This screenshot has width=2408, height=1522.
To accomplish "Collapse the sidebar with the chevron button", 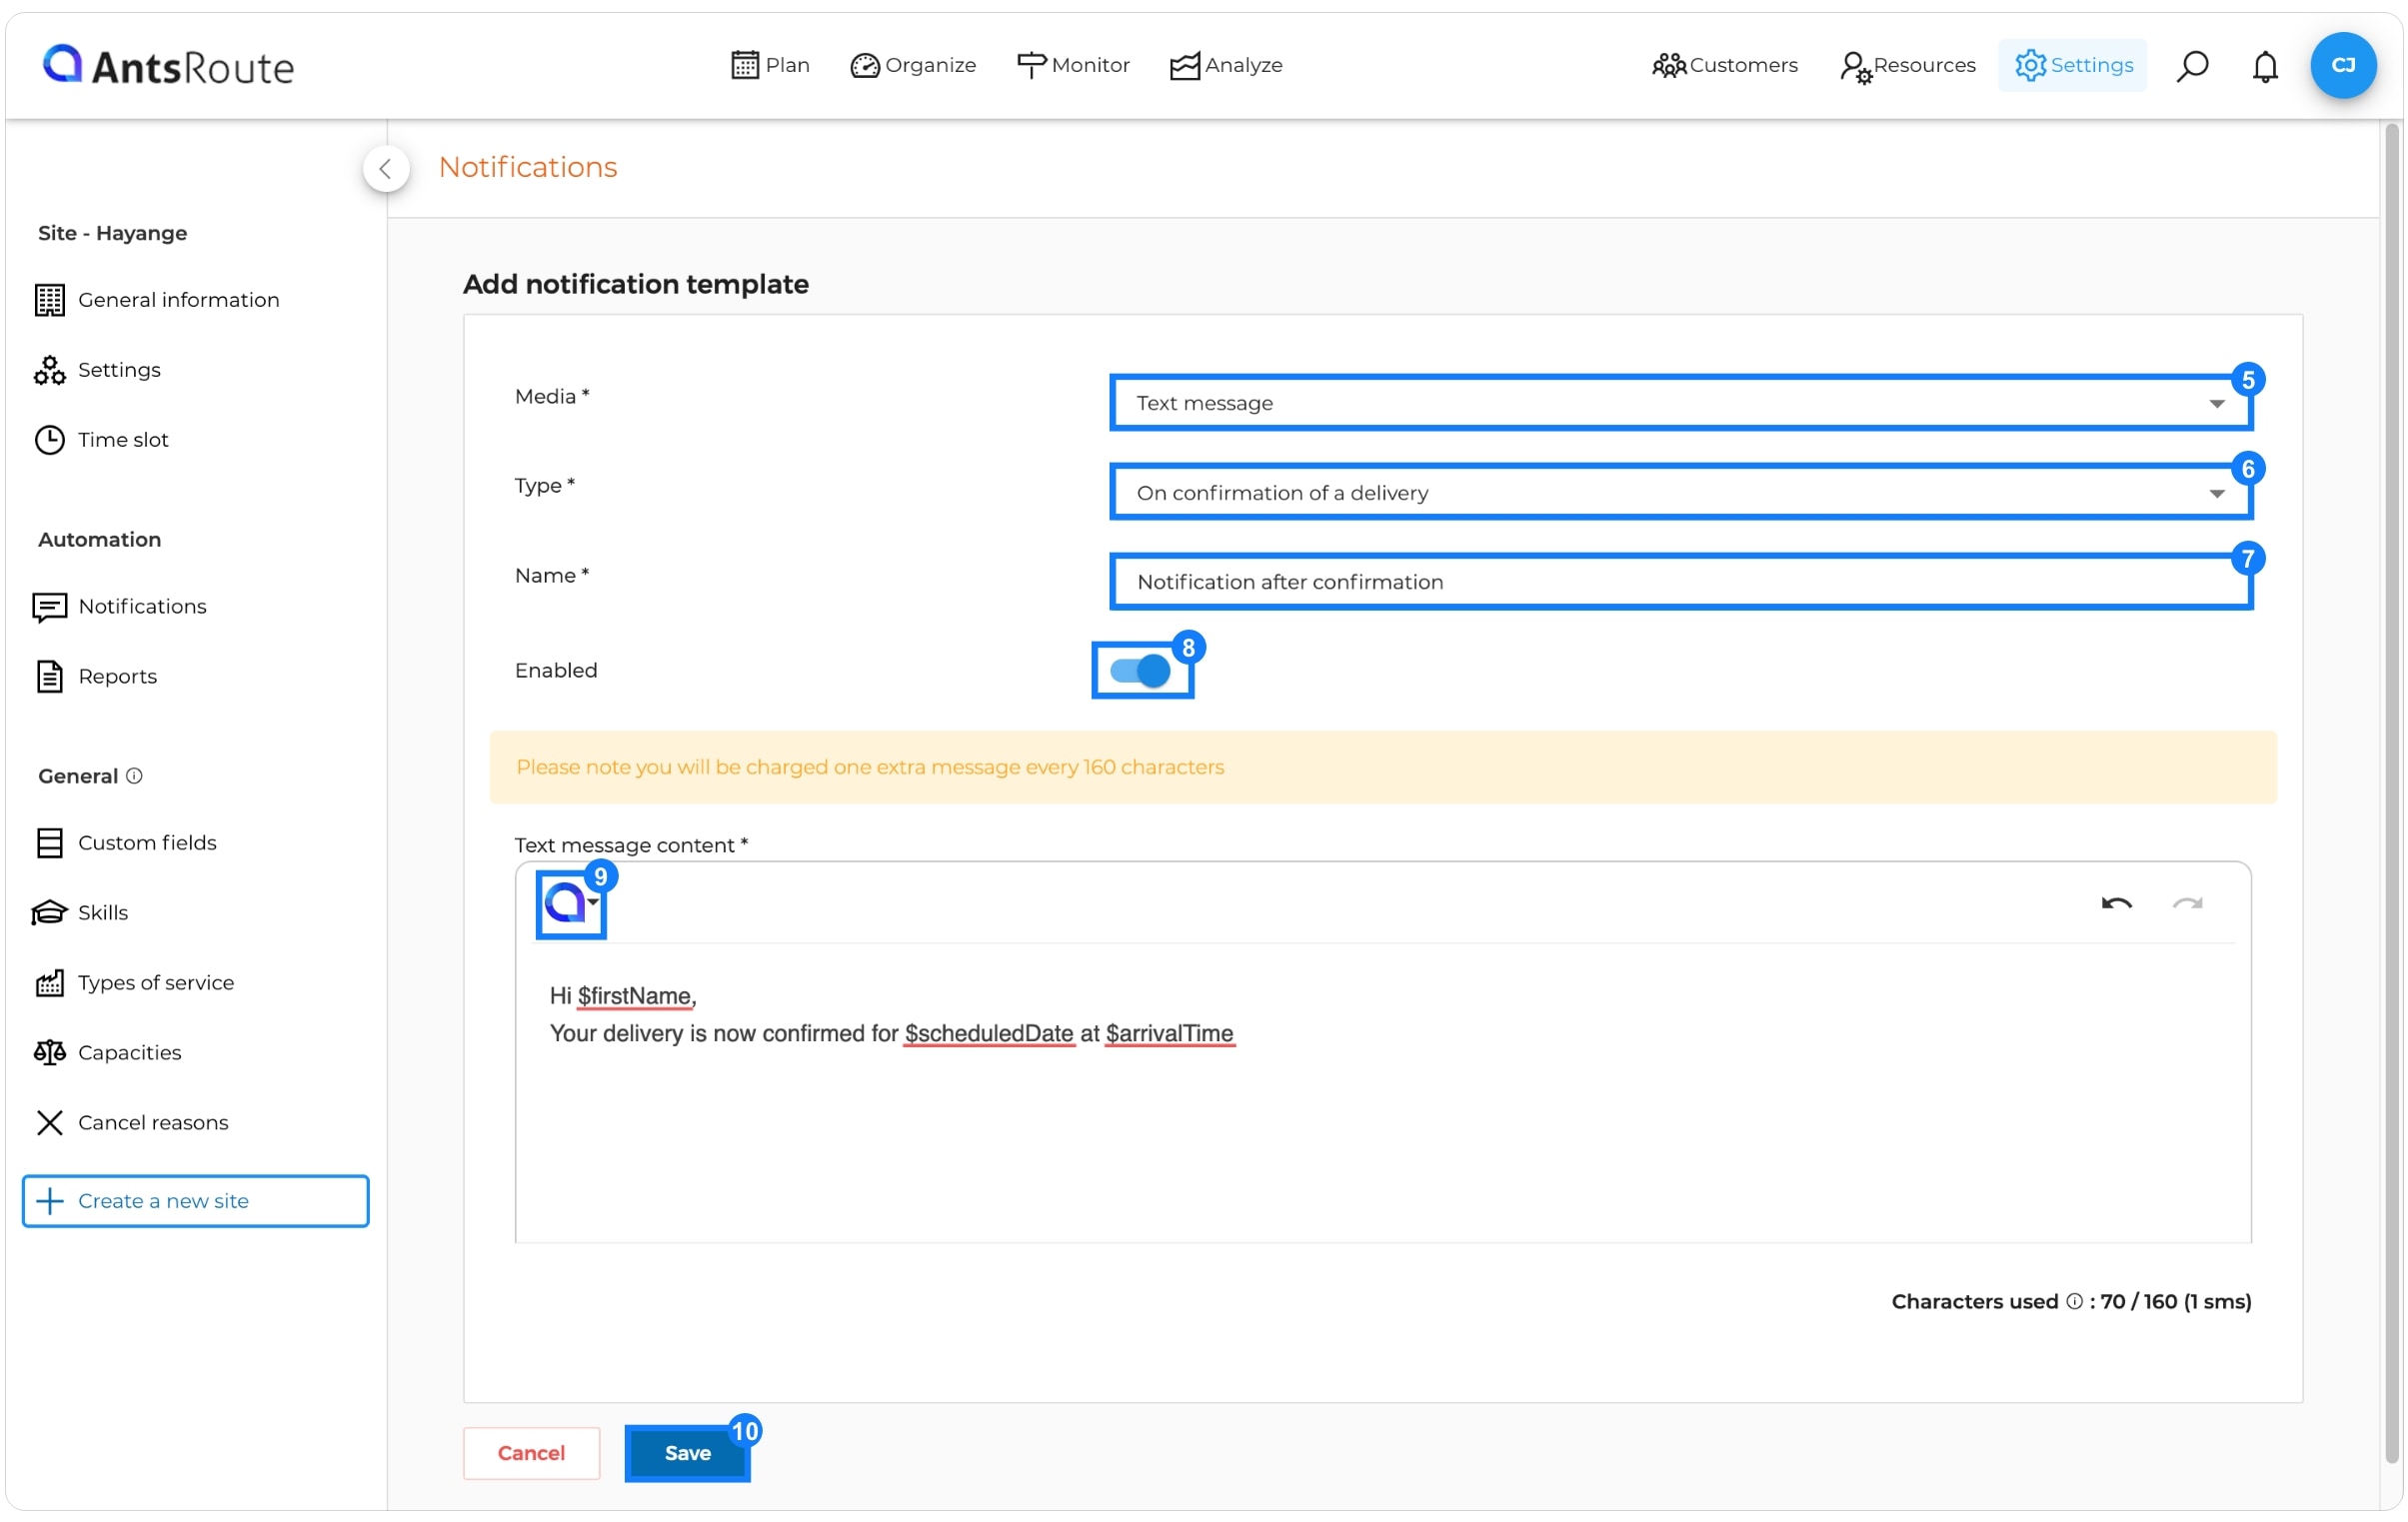I will point(385,168).
